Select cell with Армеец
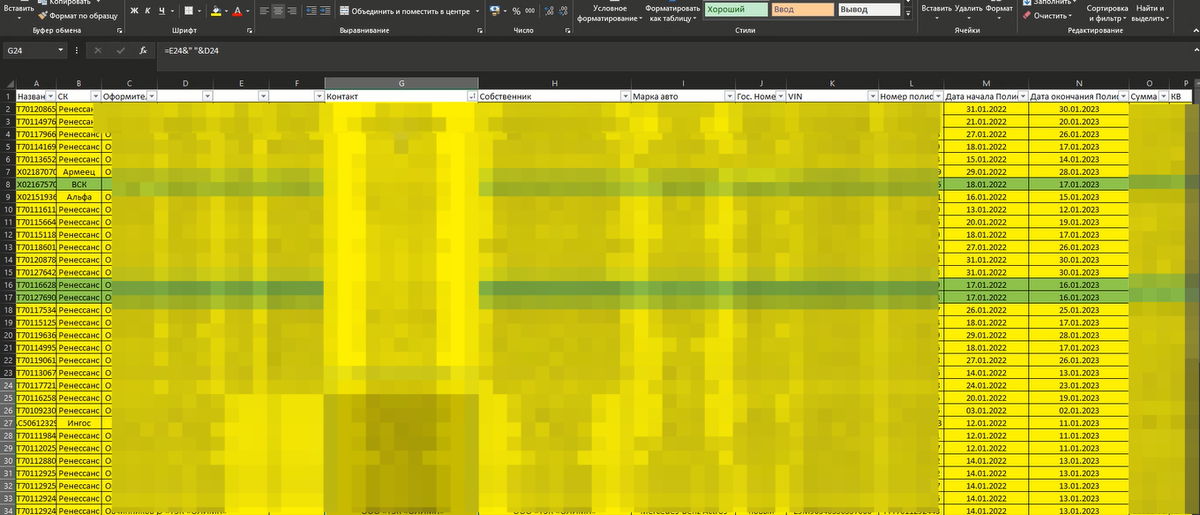This screenshot has width=1200, height=515. (78, 172)
